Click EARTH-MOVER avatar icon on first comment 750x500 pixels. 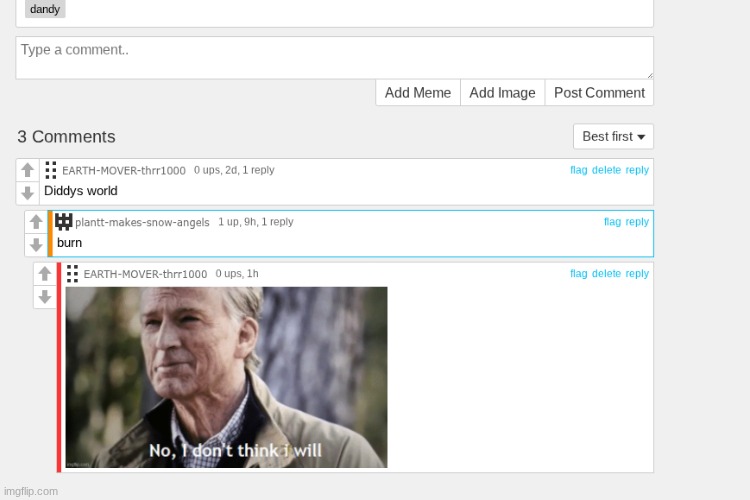point(51,170)
